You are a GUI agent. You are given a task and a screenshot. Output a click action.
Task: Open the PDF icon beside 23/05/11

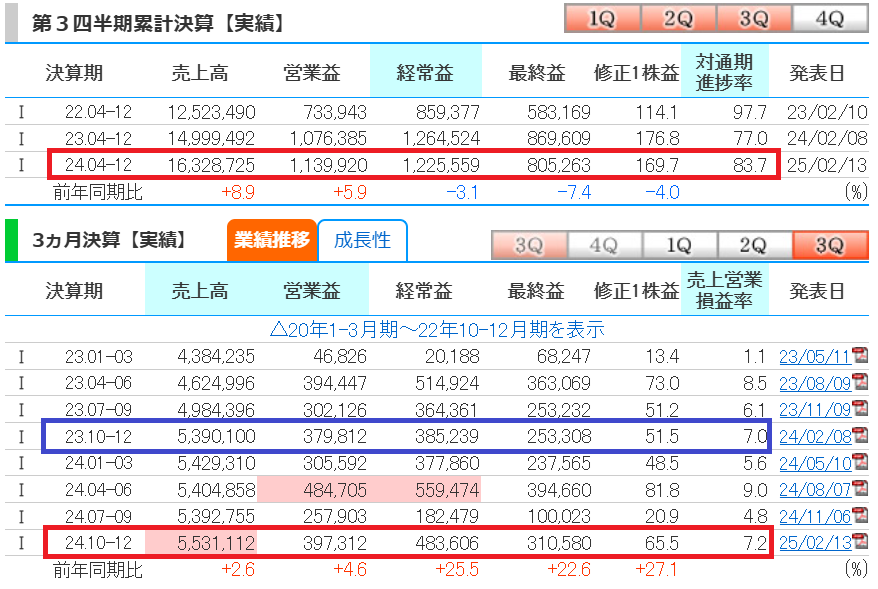click(860, 355)
